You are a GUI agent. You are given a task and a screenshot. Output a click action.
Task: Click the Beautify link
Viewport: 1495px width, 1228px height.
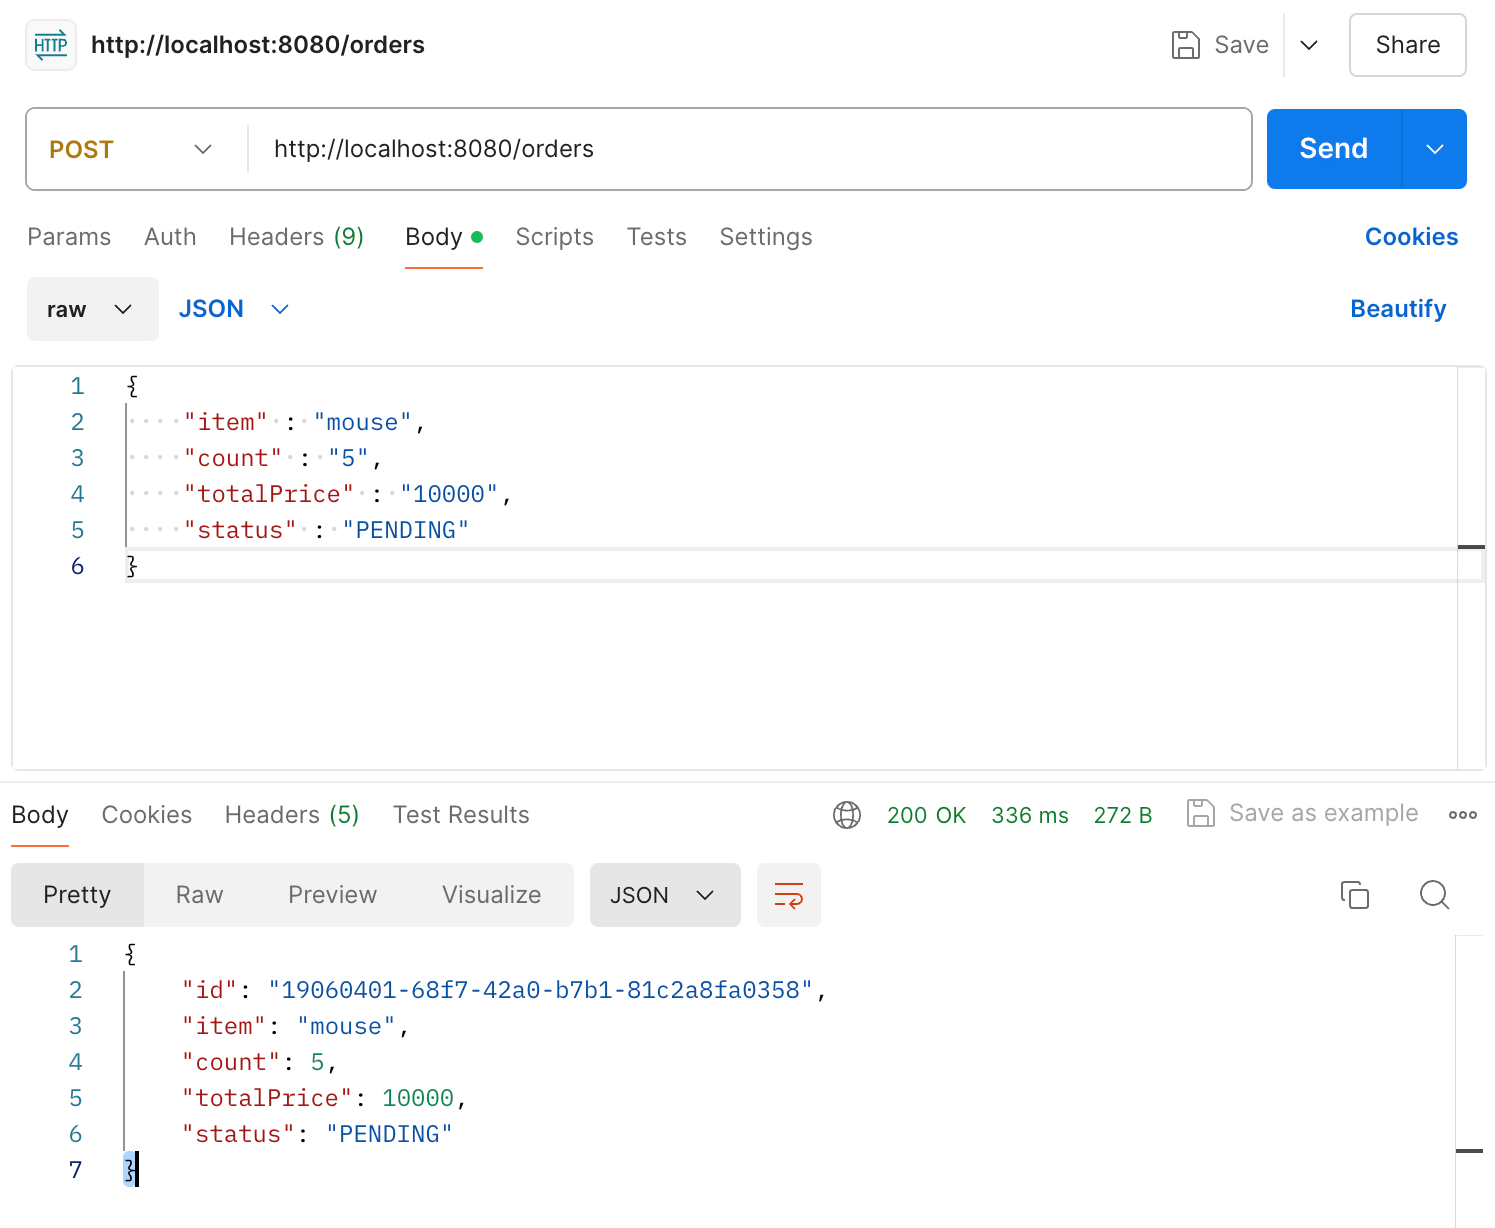click(1398, 309)
